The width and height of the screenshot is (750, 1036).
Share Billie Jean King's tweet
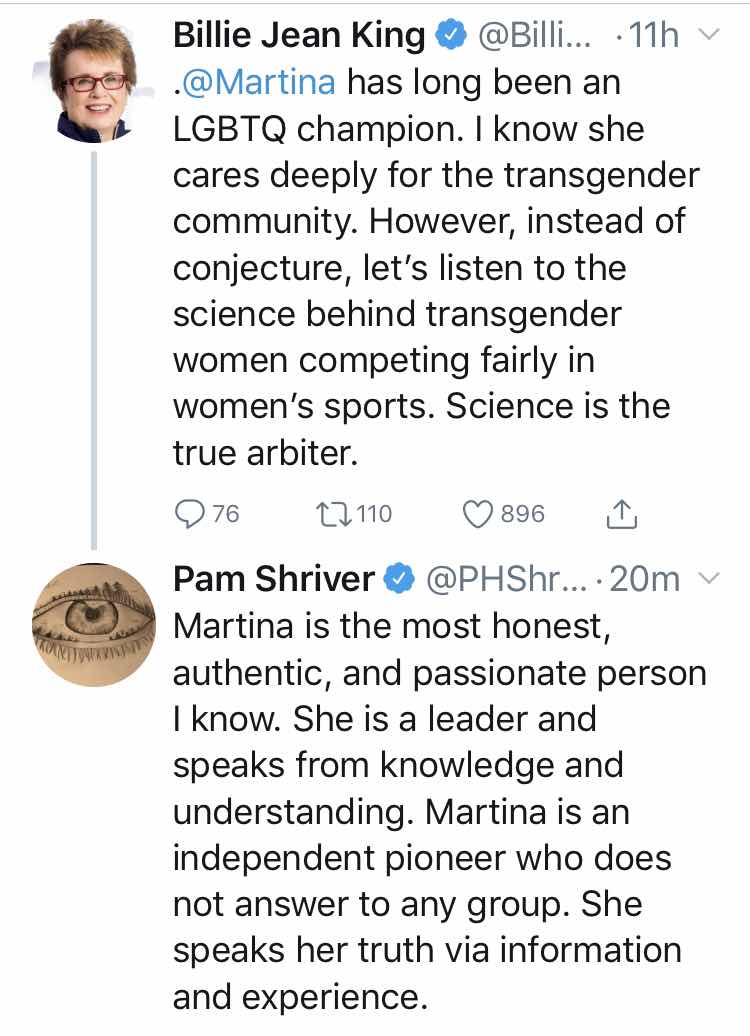622,514
